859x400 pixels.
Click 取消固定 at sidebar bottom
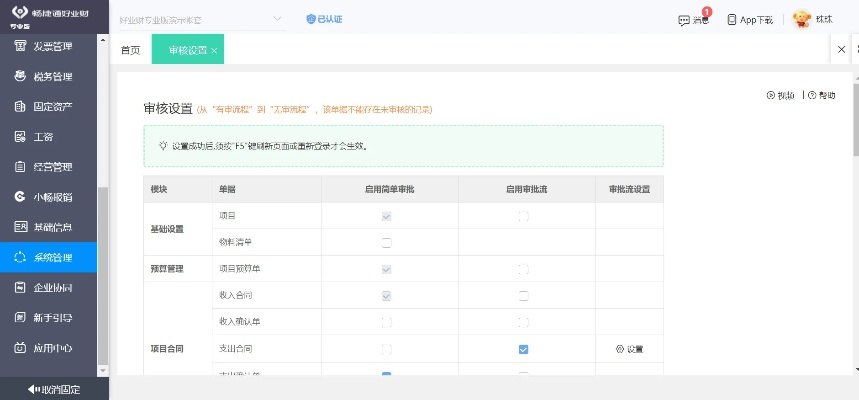coord(54,389)
